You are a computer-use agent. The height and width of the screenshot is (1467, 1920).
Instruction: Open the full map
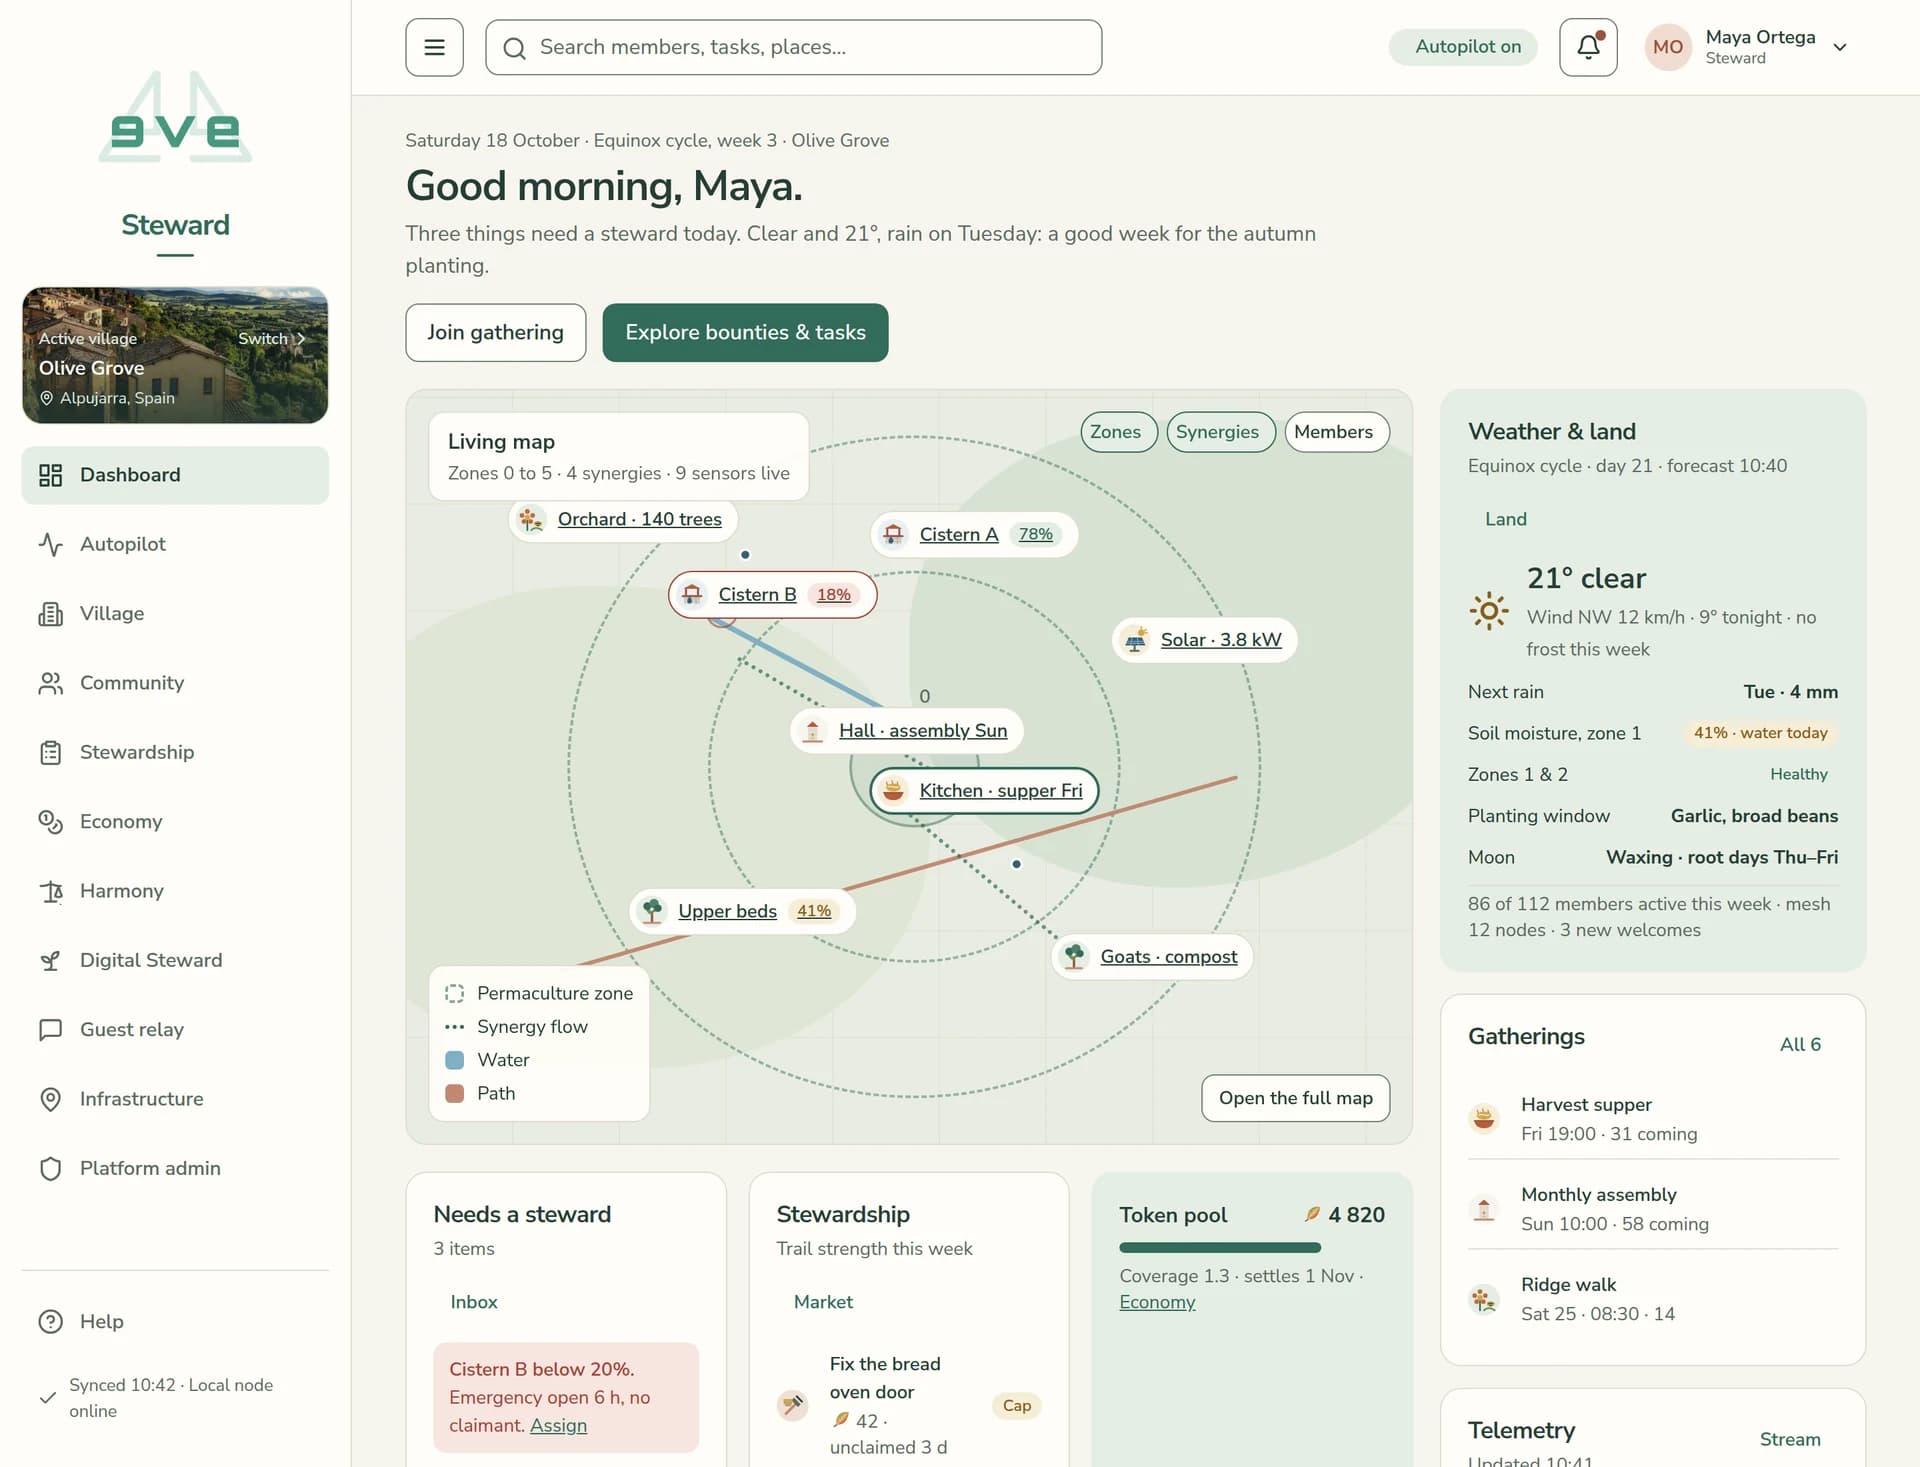pyautogui.click(x=1296, y=1098)
